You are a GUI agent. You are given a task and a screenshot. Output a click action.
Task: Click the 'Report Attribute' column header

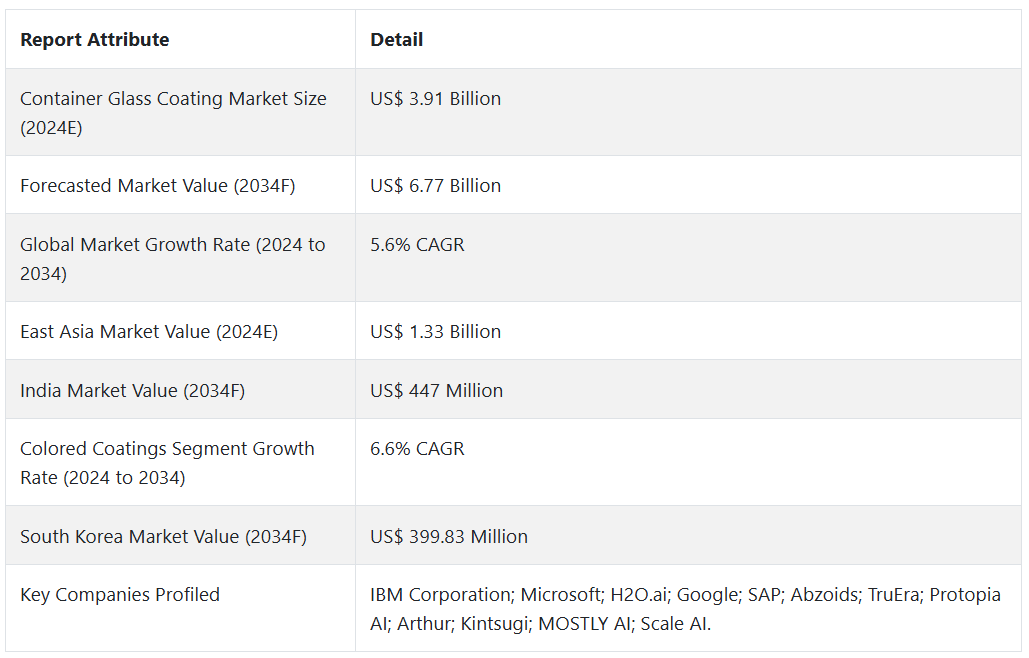coord(95,40)
